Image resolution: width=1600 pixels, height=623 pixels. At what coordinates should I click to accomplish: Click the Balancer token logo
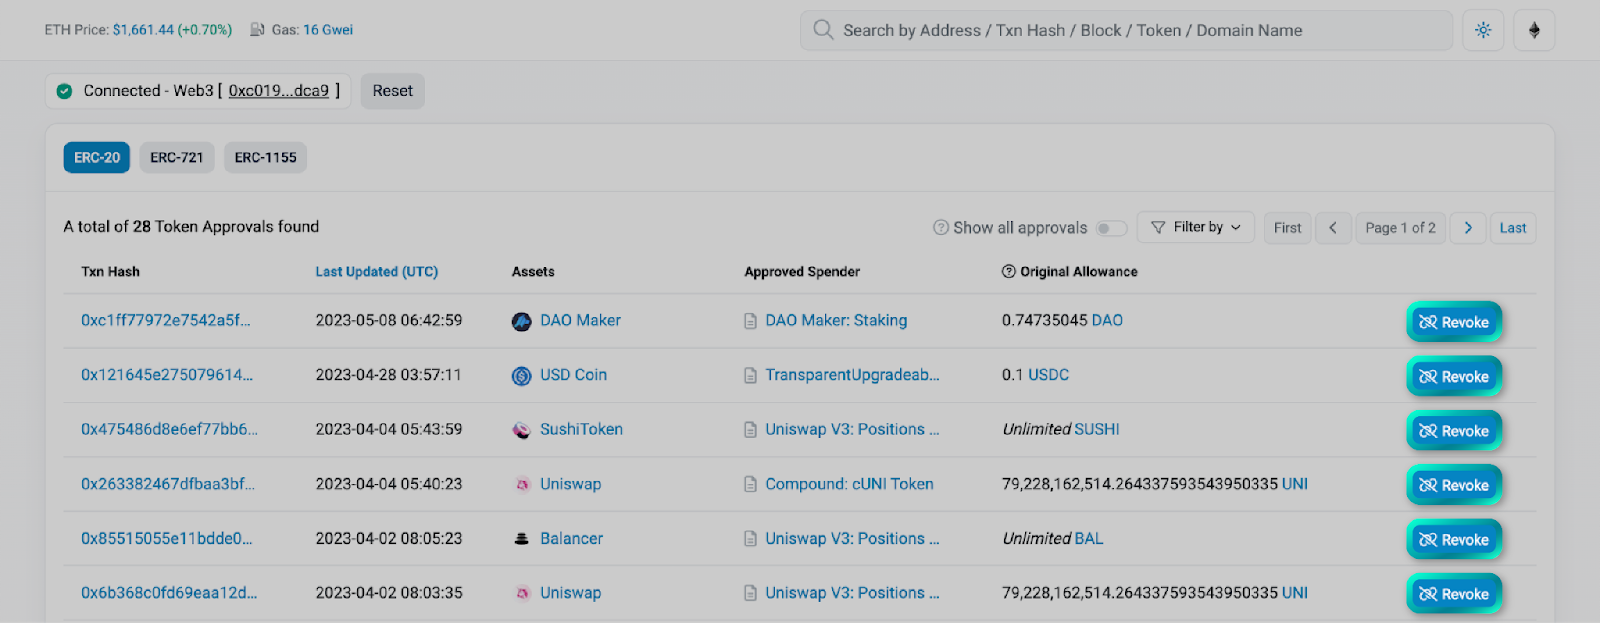[x=521, y=539]
